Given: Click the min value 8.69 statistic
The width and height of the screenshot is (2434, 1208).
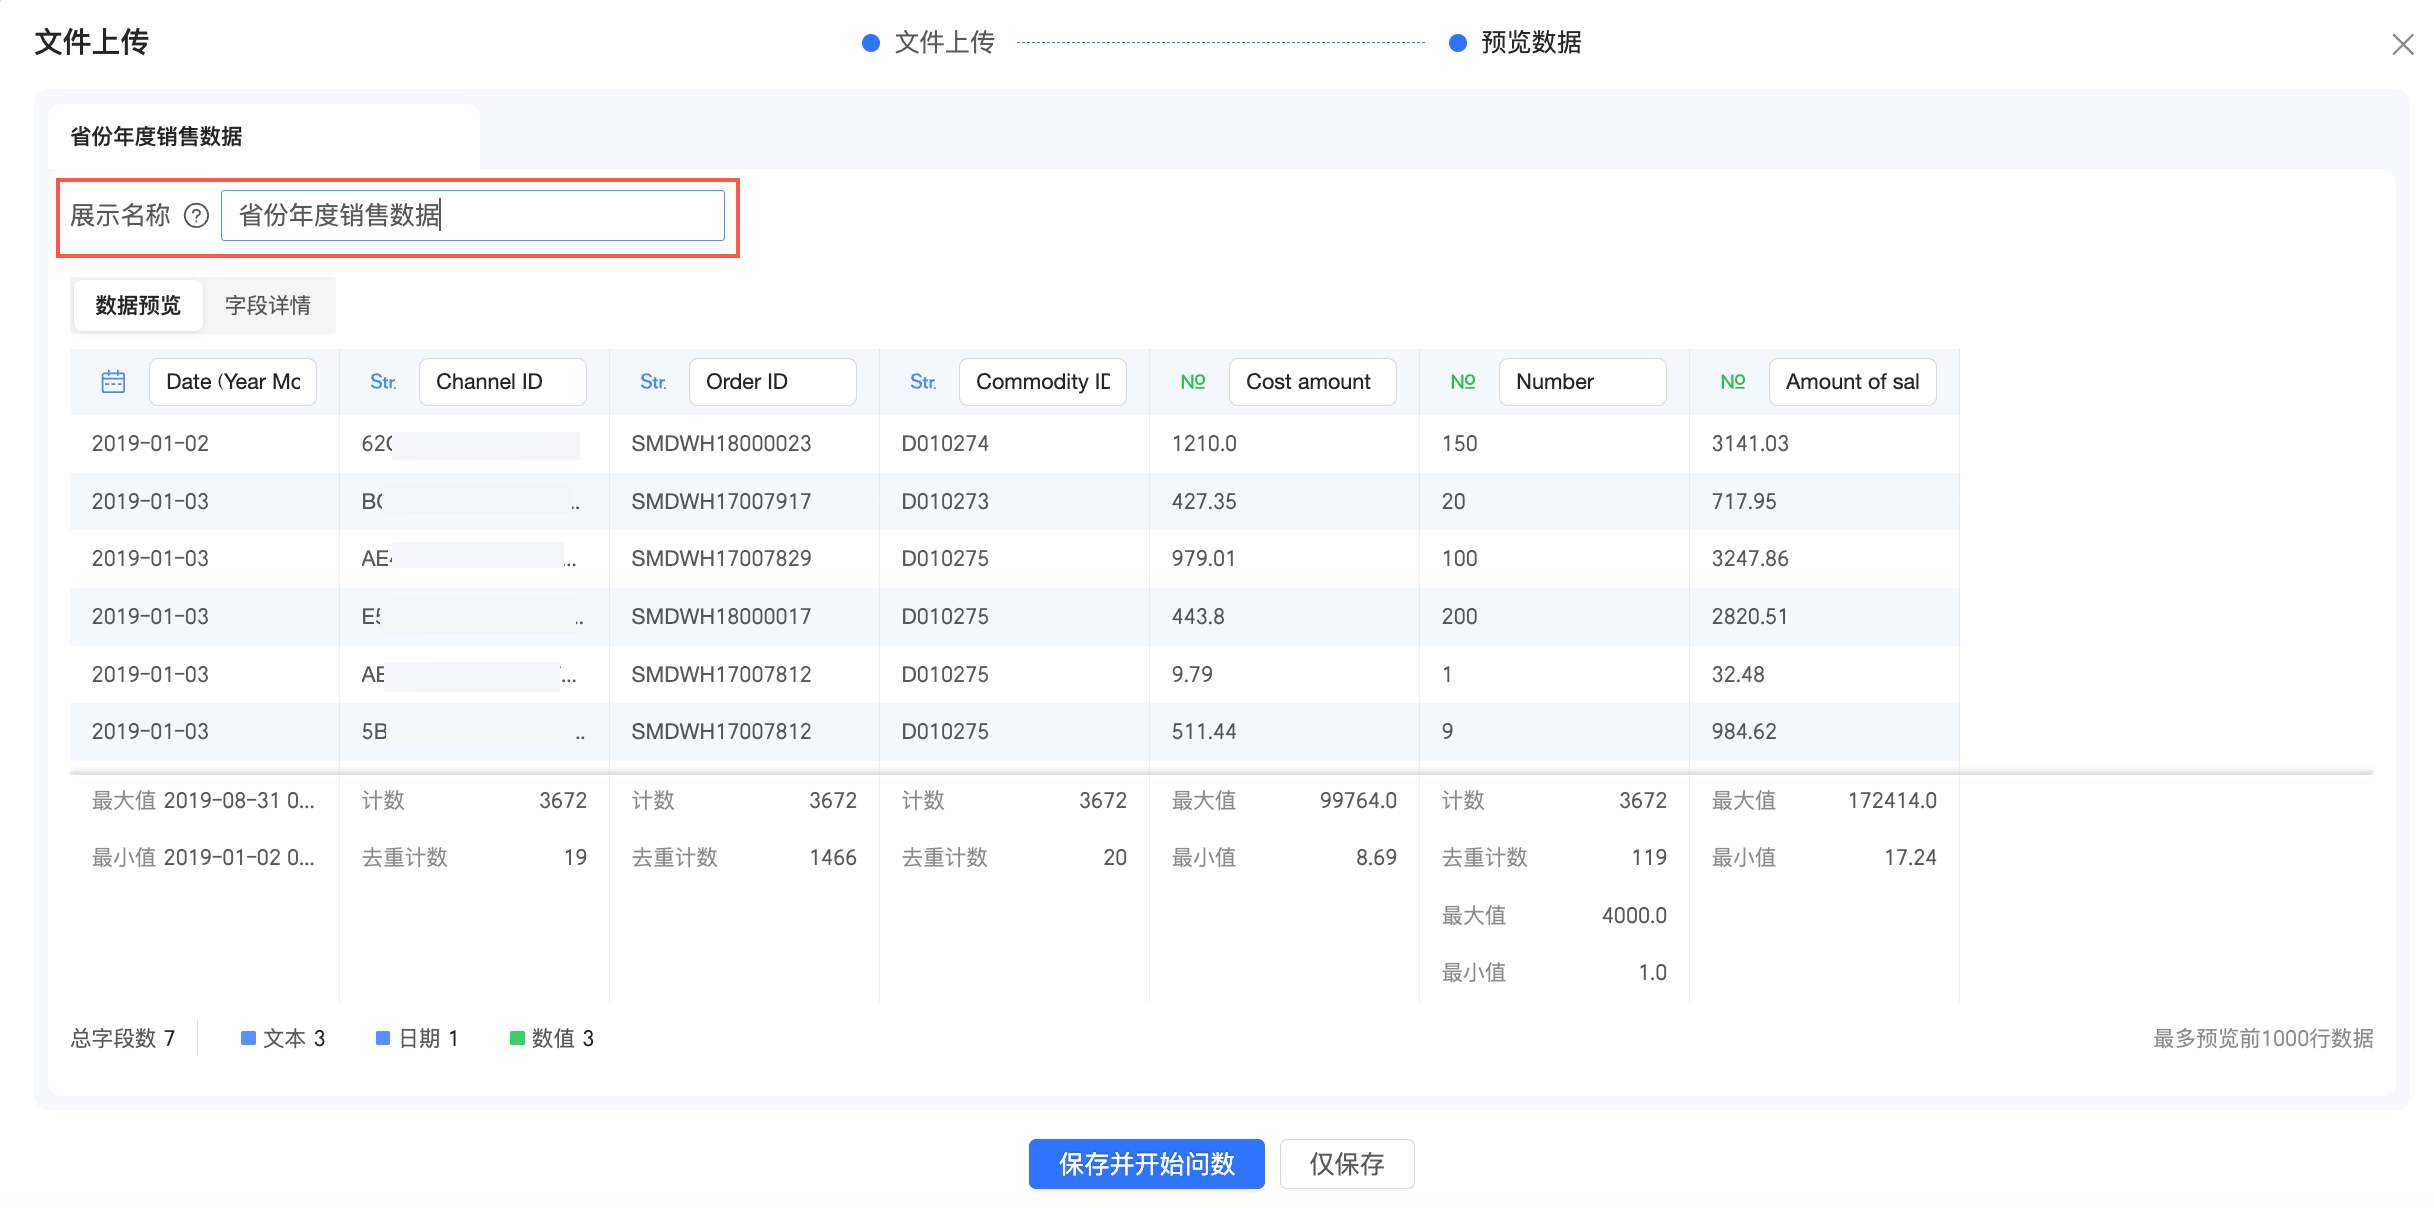Looking at the screenshot, I should click(x=1376, y=858).
